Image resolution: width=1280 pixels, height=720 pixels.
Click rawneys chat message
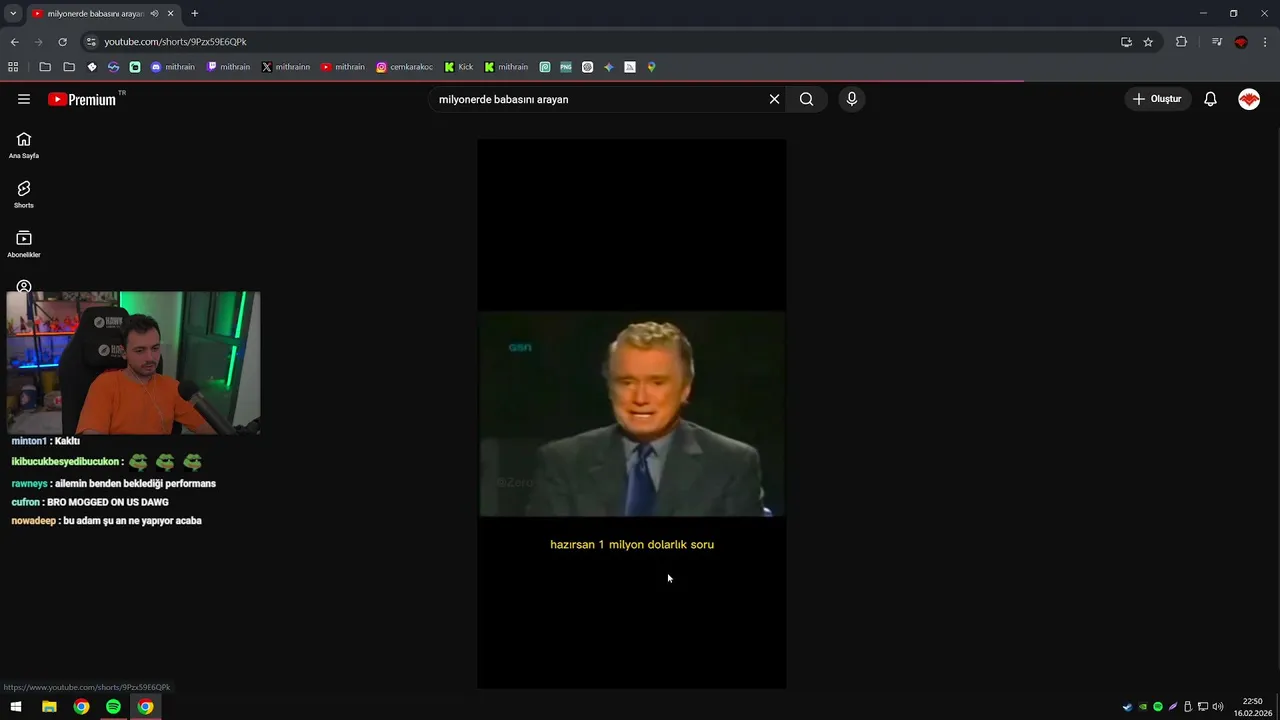click(x=113, y=483)
